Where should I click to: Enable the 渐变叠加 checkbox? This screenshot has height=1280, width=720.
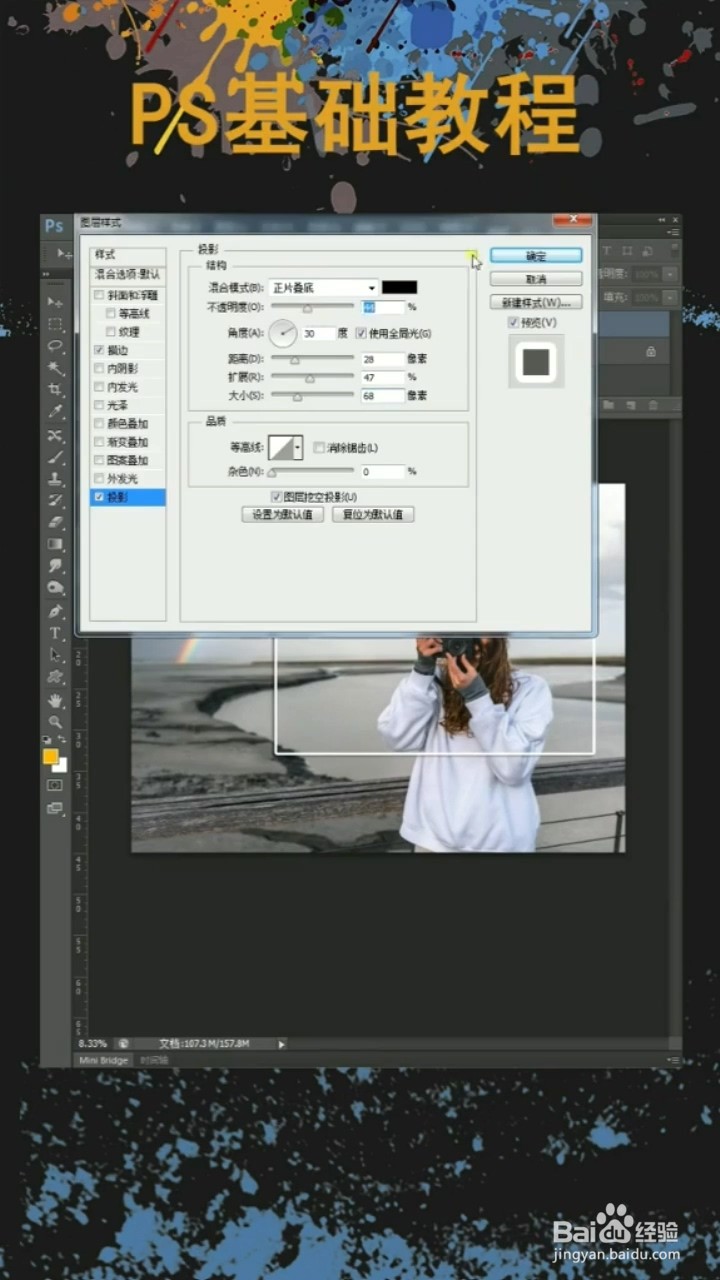tap(98, 442)
